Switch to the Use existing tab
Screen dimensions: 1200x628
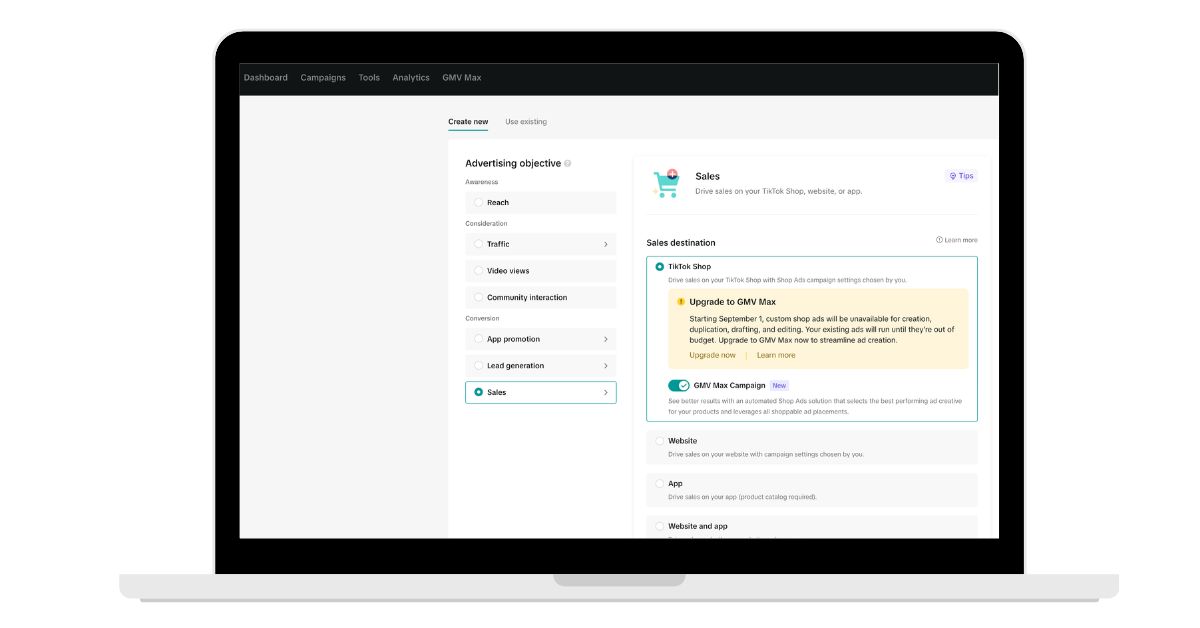[526, 122]
